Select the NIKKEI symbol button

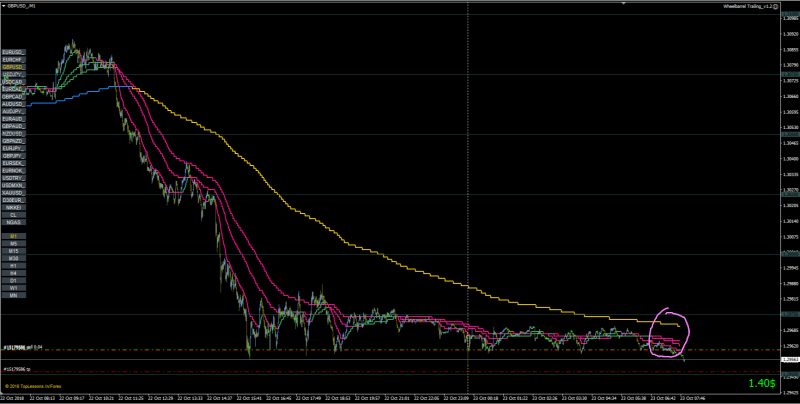14,208
